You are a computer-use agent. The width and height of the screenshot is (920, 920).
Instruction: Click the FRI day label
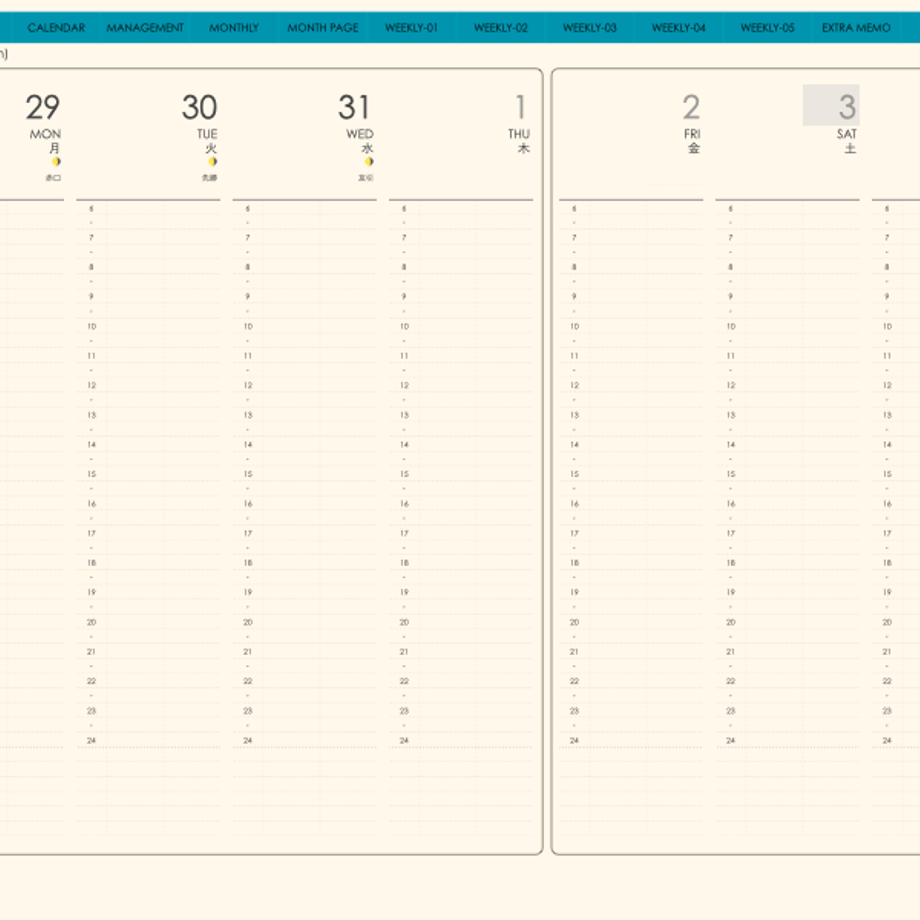[692, 134]
